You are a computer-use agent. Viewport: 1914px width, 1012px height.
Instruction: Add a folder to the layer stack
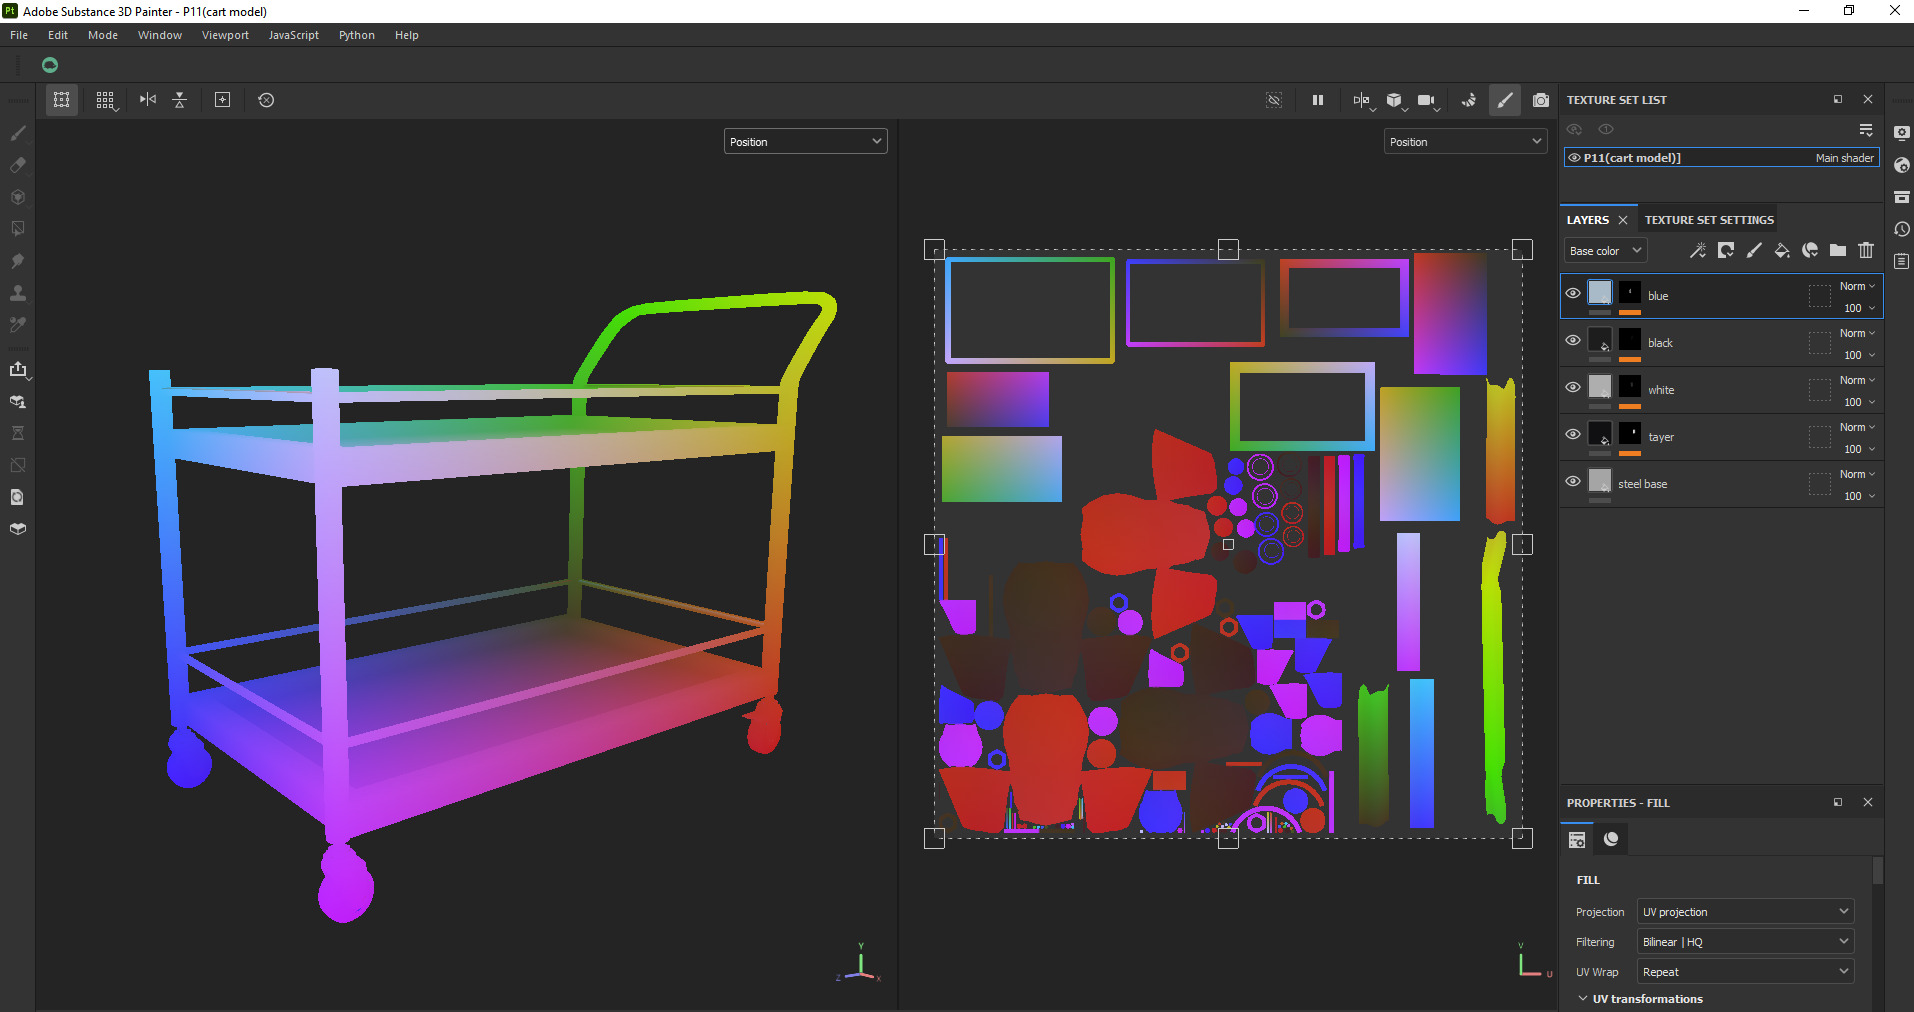click(1838, 251)
